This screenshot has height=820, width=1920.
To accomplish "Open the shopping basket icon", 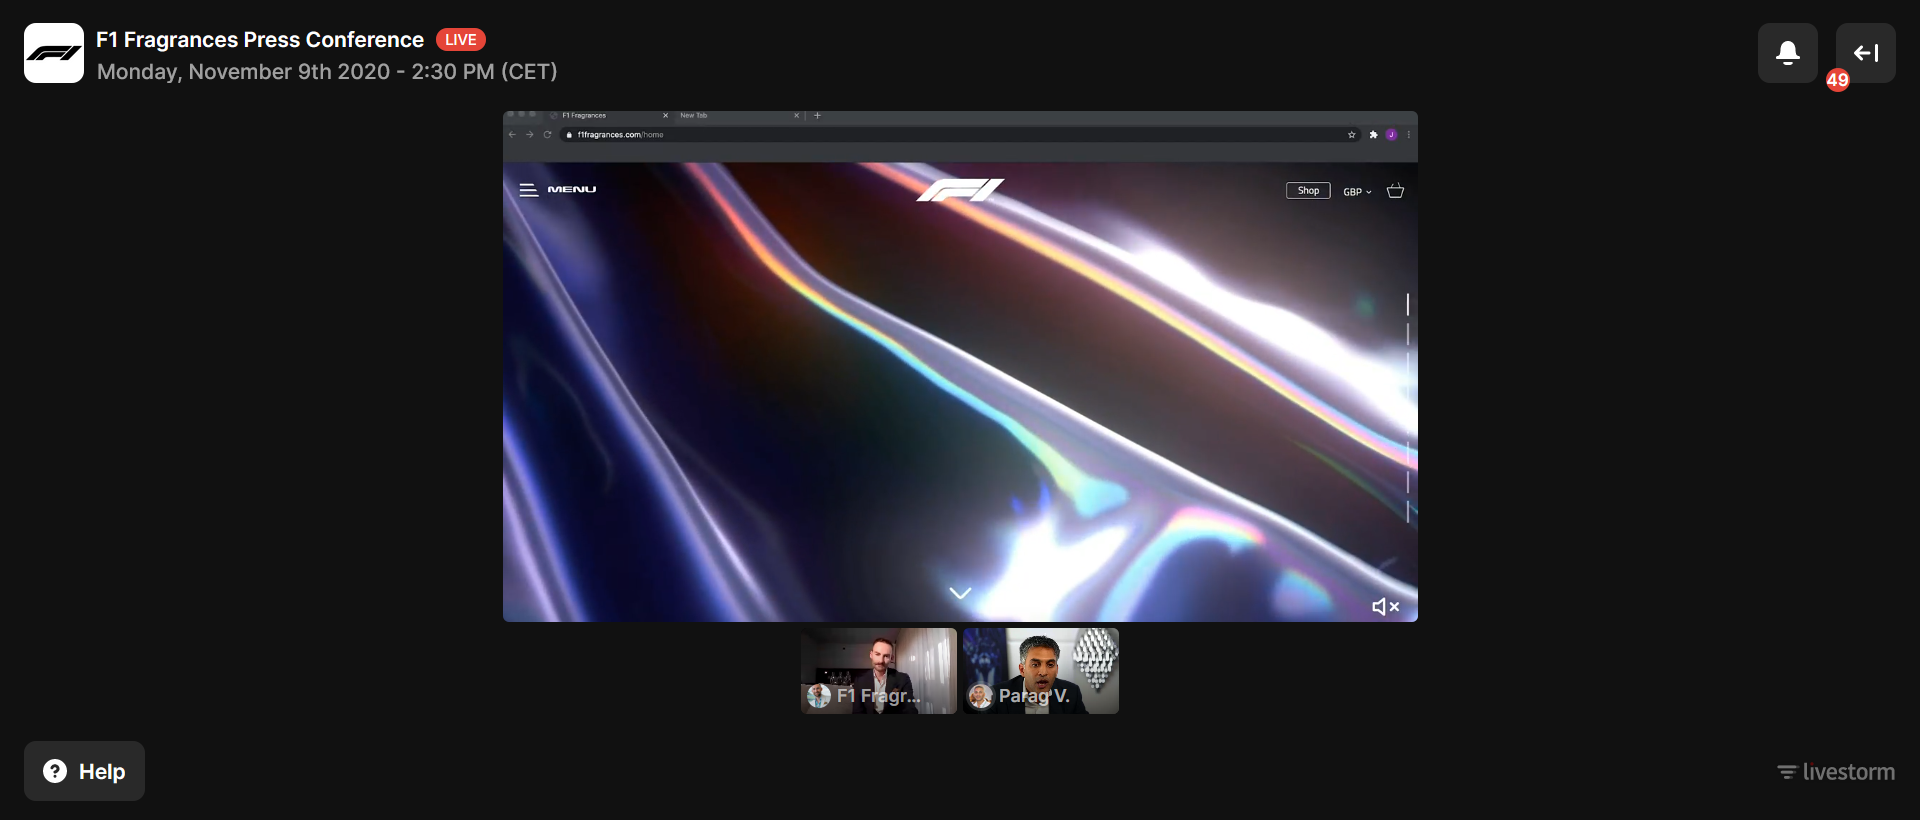I will (x=1396, y=191).
